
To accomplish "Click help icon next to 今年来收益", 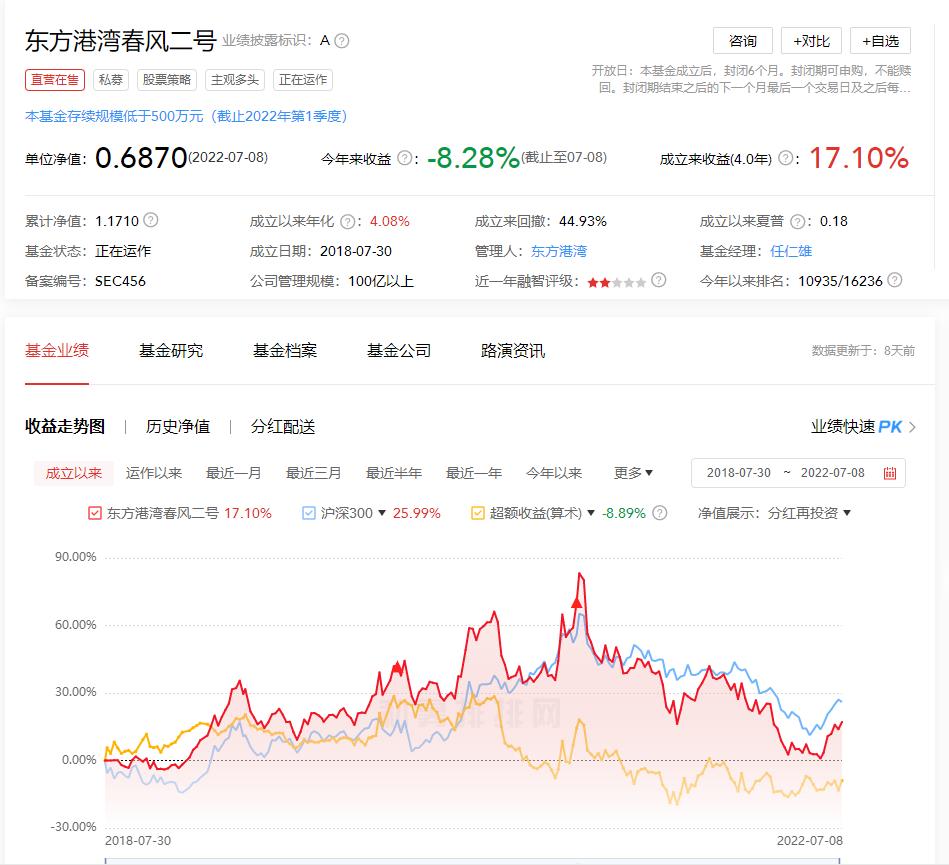I will pos(404,159).
